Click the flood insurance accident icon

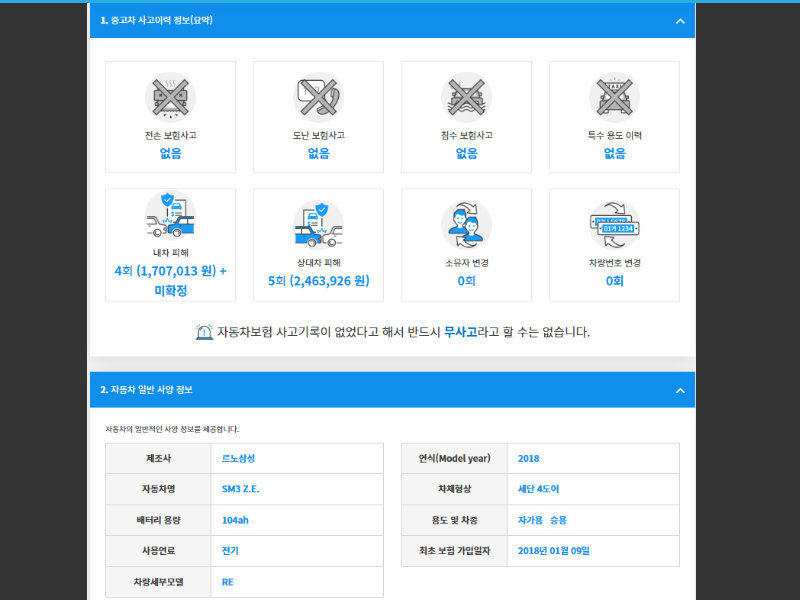tap(466, 97)
